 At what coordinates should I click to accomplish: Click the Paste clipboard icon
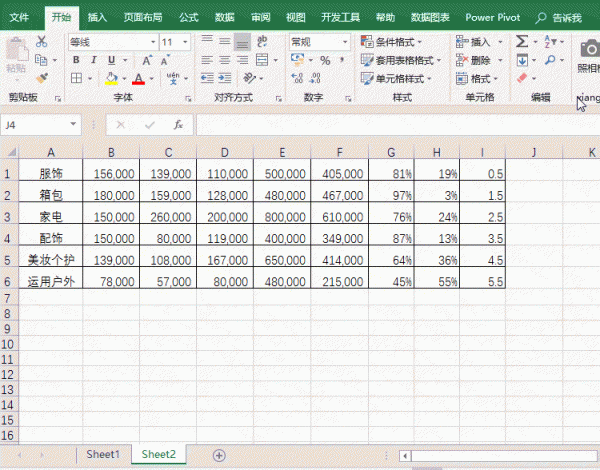point(16,50)
